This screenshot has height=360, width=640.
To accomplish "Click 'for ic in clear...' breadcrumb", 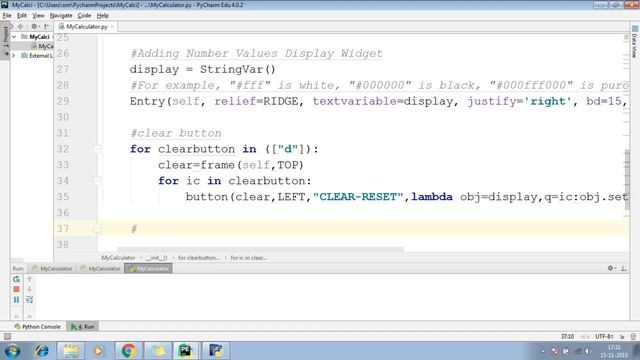I will tap(249, 258).
